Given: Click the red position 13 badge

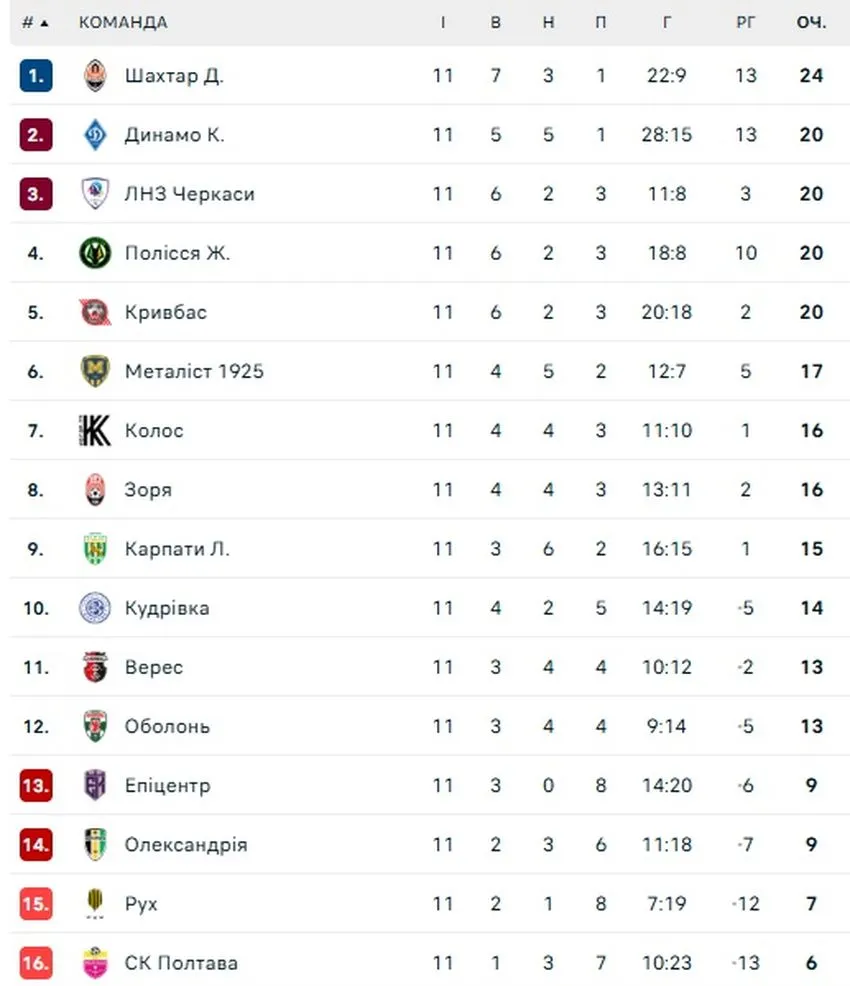Looking at the screenshot, I should tap(35, 786).
